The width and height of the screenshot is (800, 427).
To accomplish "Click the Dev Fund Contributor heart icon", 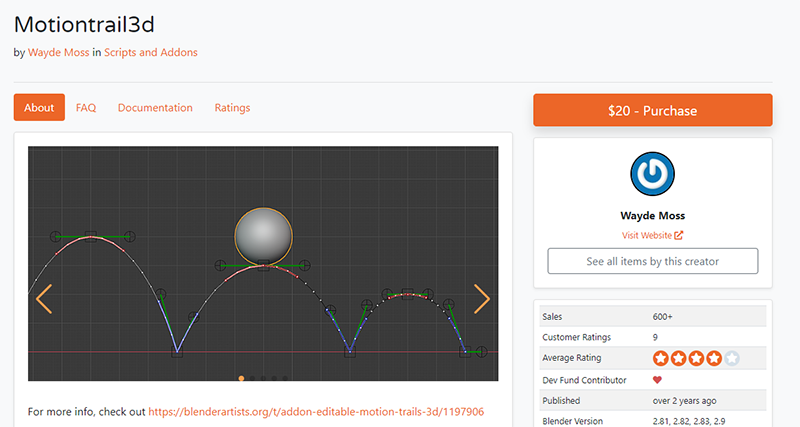I will 657,379.
